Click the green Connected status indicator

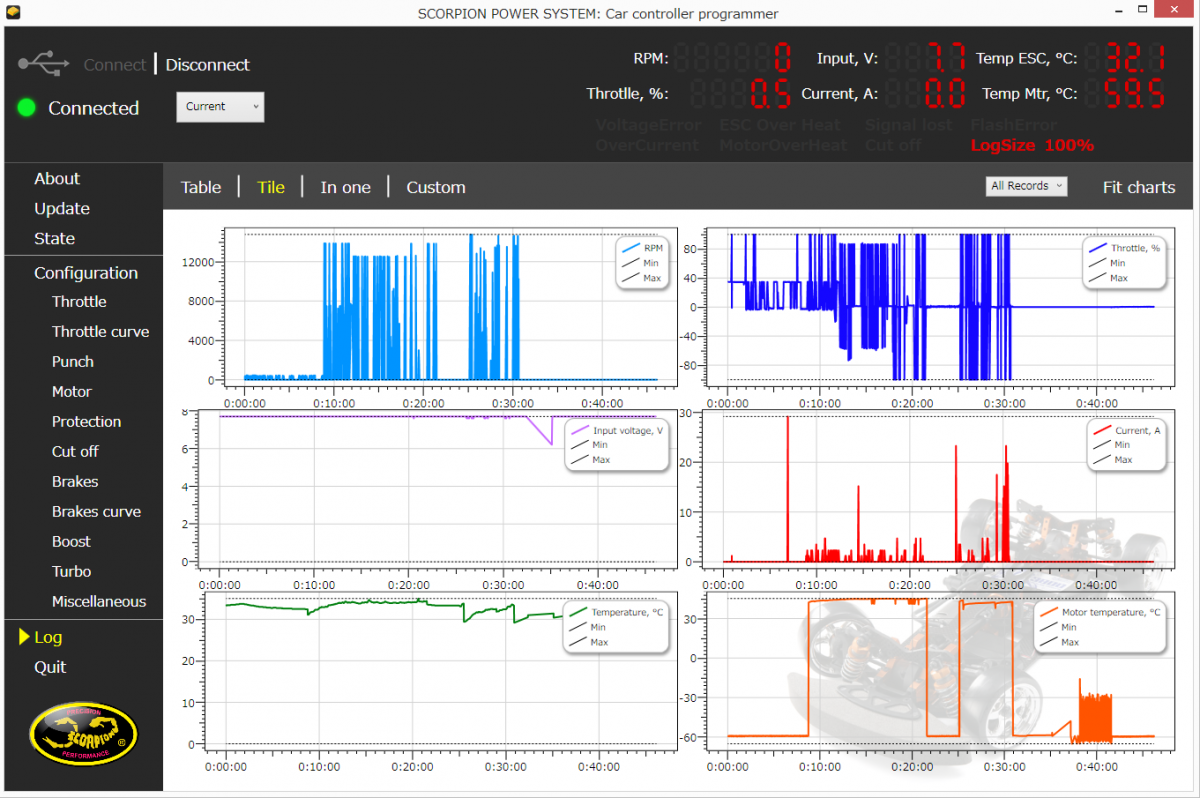coord(26,108)
